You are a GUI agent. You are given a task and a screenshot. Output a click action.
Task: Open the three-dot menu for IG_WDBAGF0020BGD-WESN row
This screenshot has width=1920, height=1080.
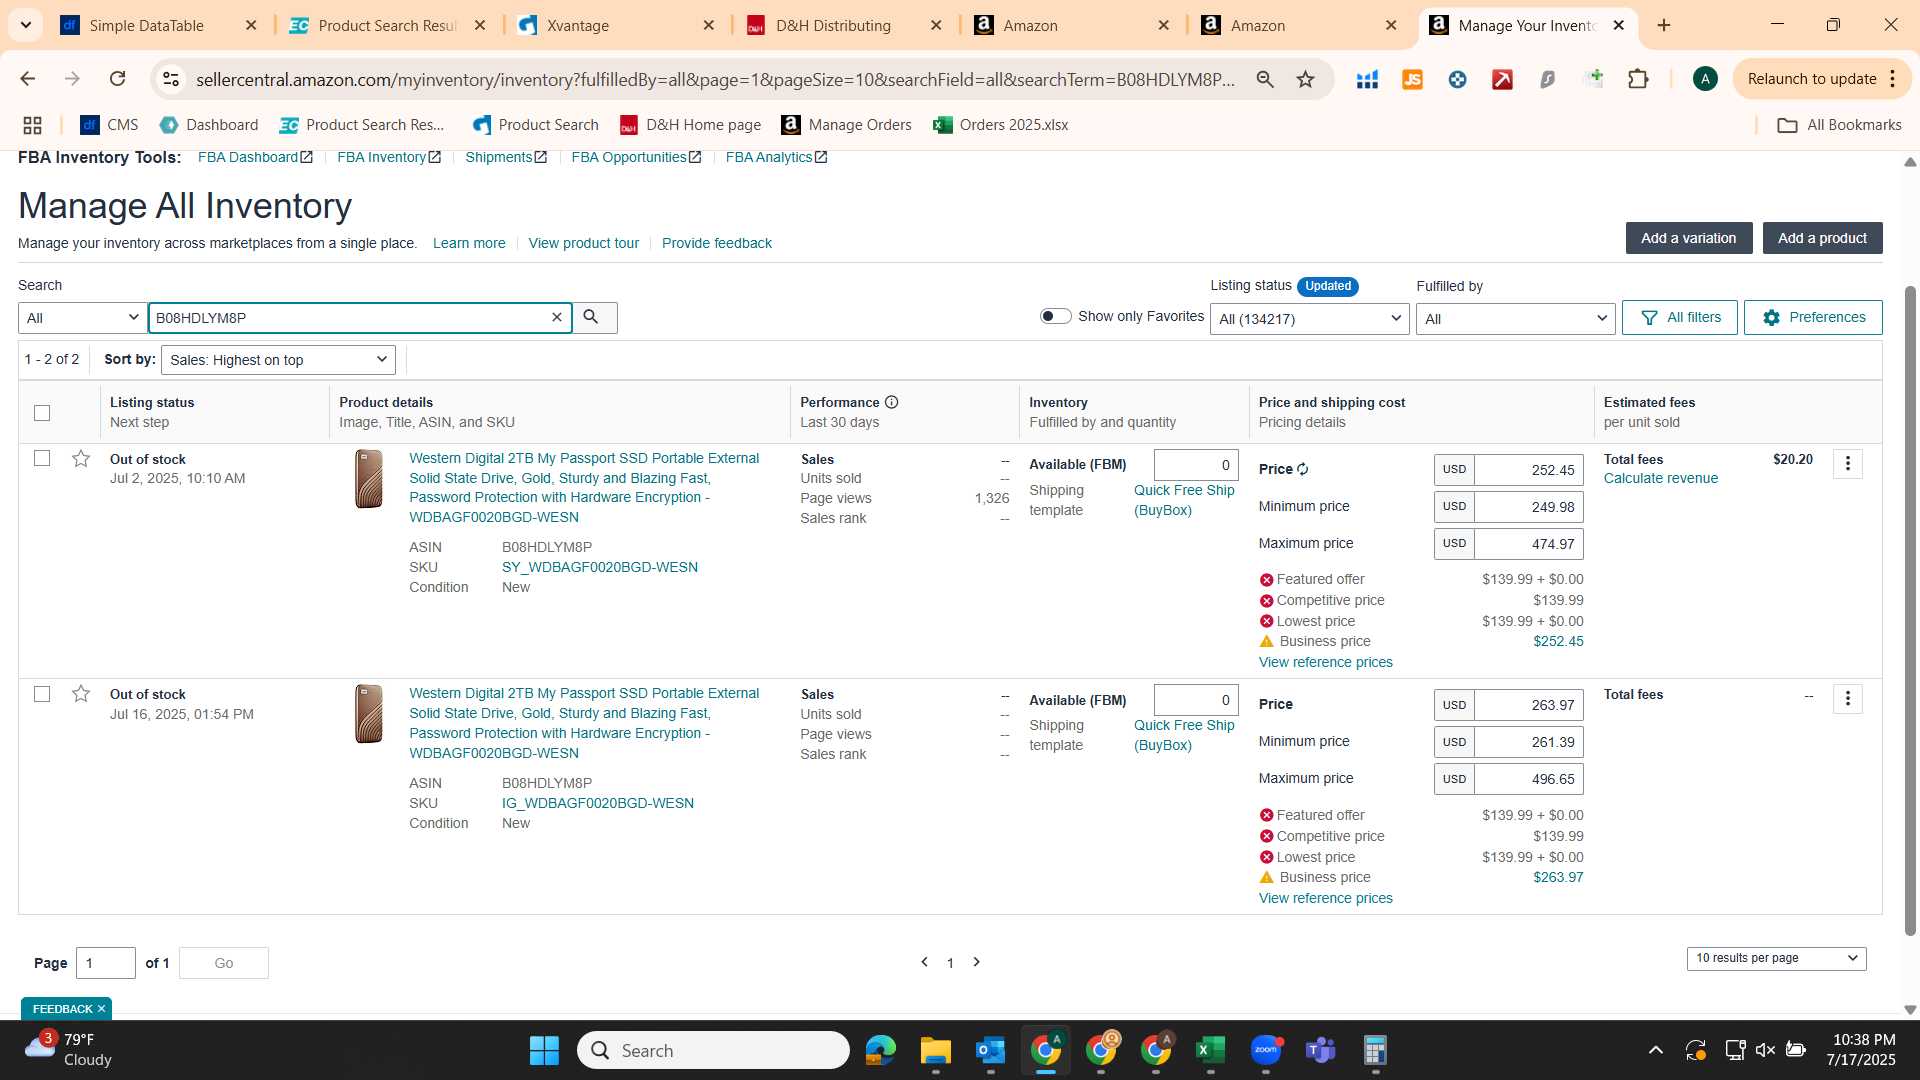(x=1847, y=699)
